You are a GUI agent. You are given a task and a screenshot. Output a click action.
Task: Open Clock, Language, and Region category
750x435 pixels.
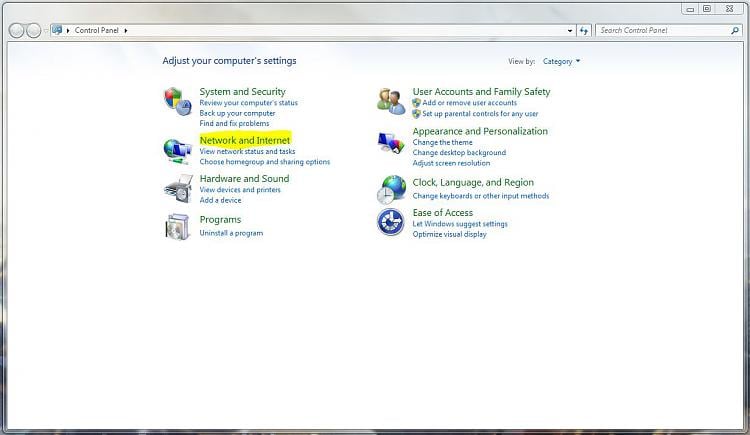coord(473,182)
